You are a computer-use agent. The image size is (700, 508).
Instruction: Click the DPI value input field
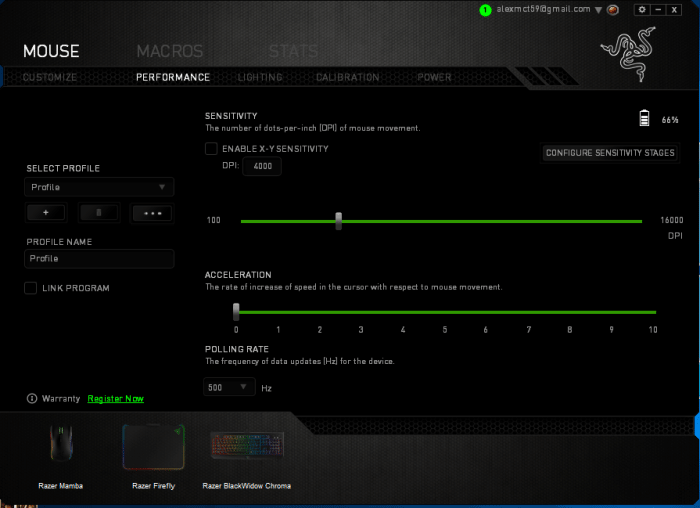click(x=262, y=166)
